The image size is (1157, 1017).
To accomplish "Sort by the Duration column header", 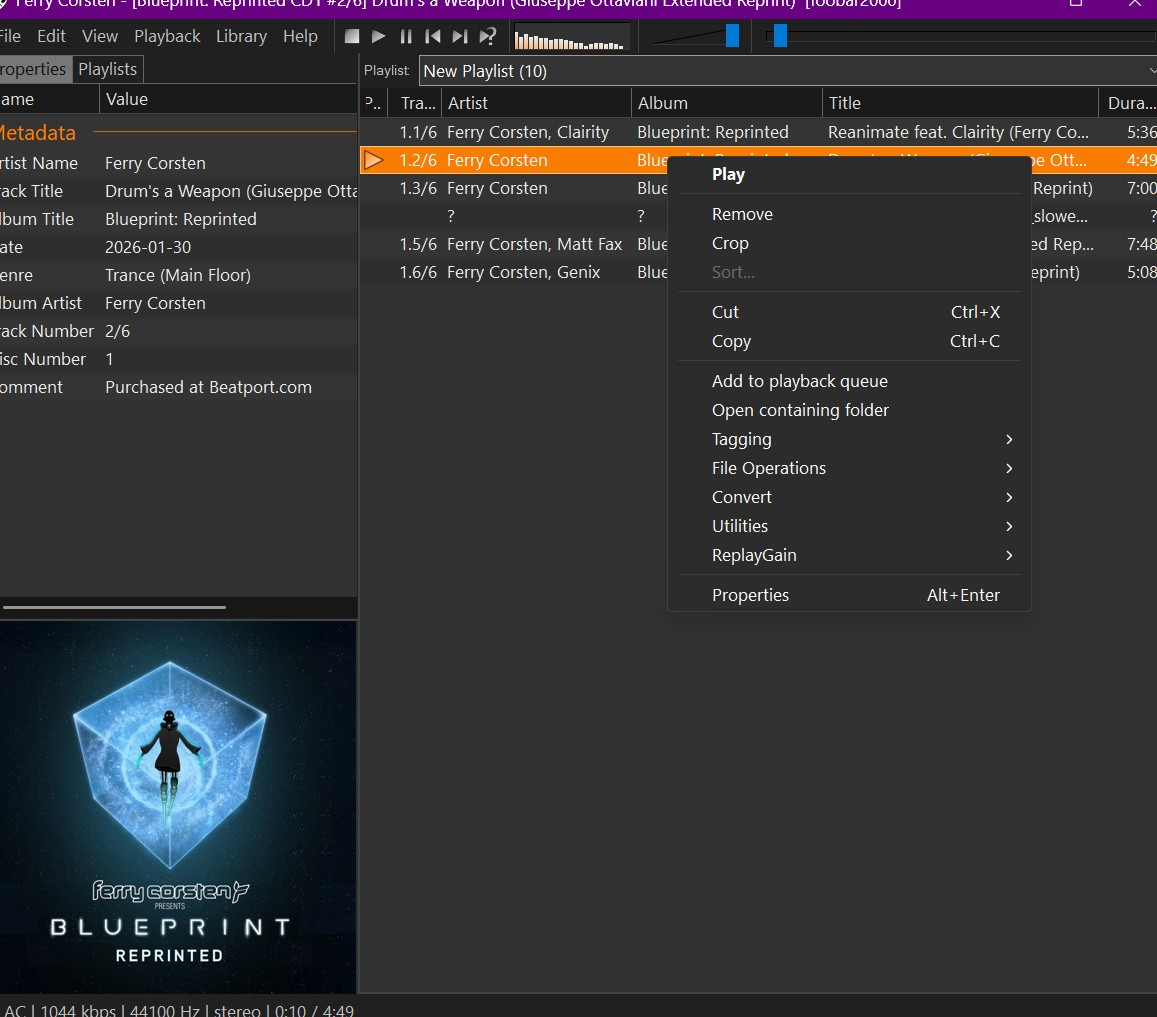I will pyautogui.click(x=1128, y=103).
